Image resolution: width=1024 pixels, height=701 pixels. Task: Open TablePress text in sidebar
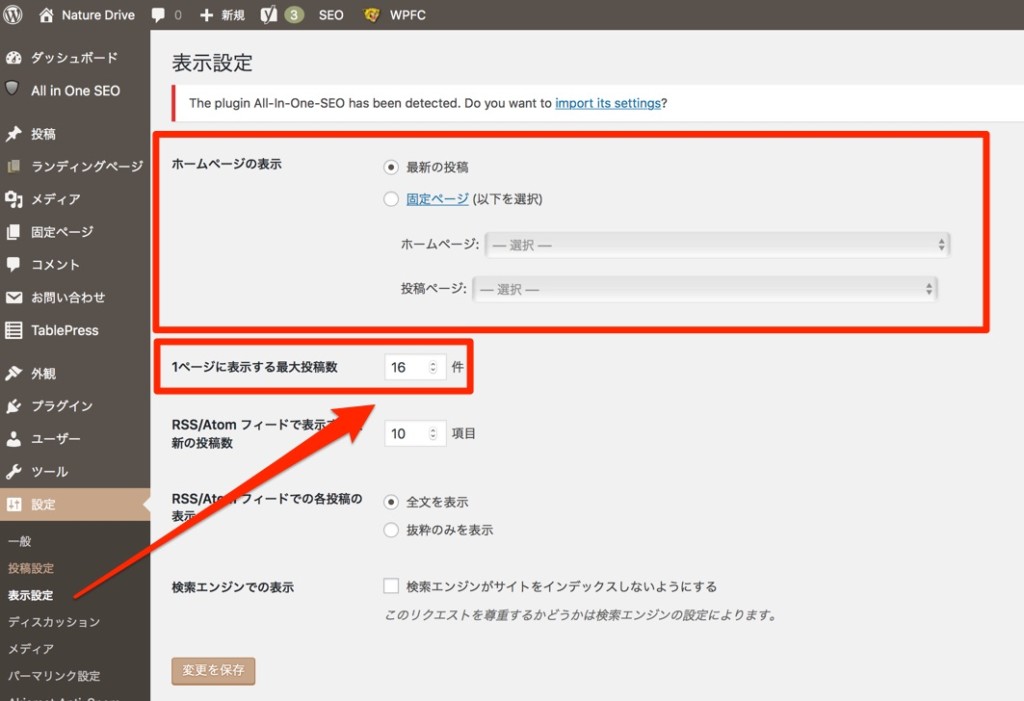click(65, 331)
